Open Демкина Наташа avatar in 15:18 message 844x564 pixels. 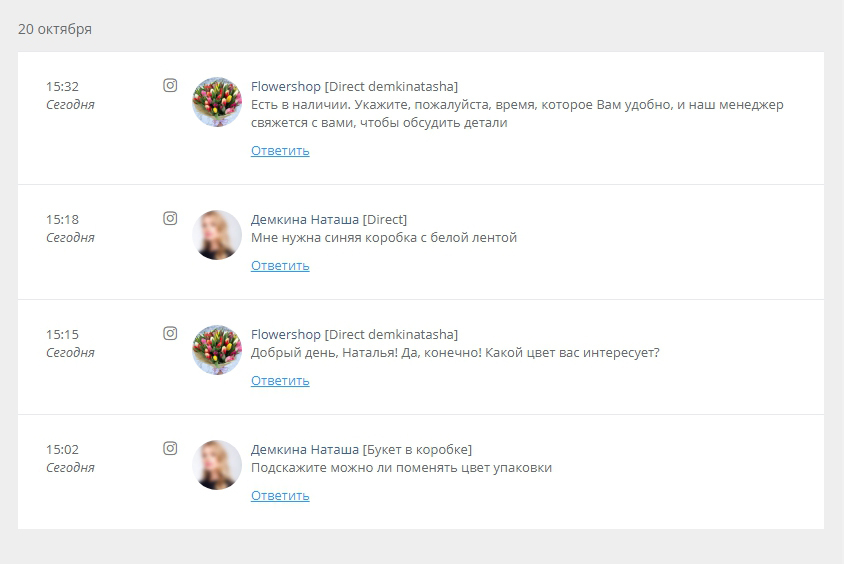(x=217, y=235)
